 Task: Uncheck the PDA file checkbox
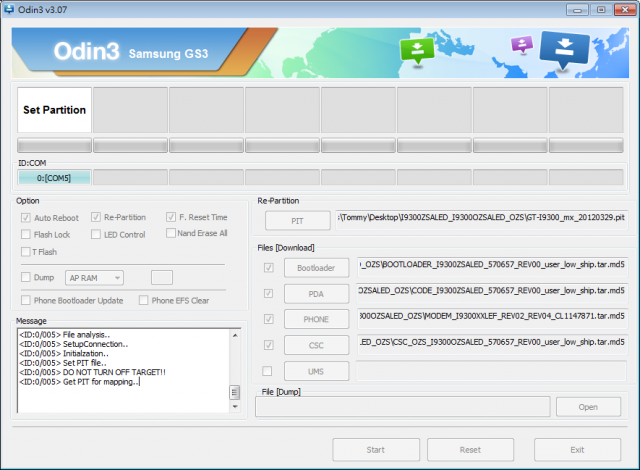(269, 293)
